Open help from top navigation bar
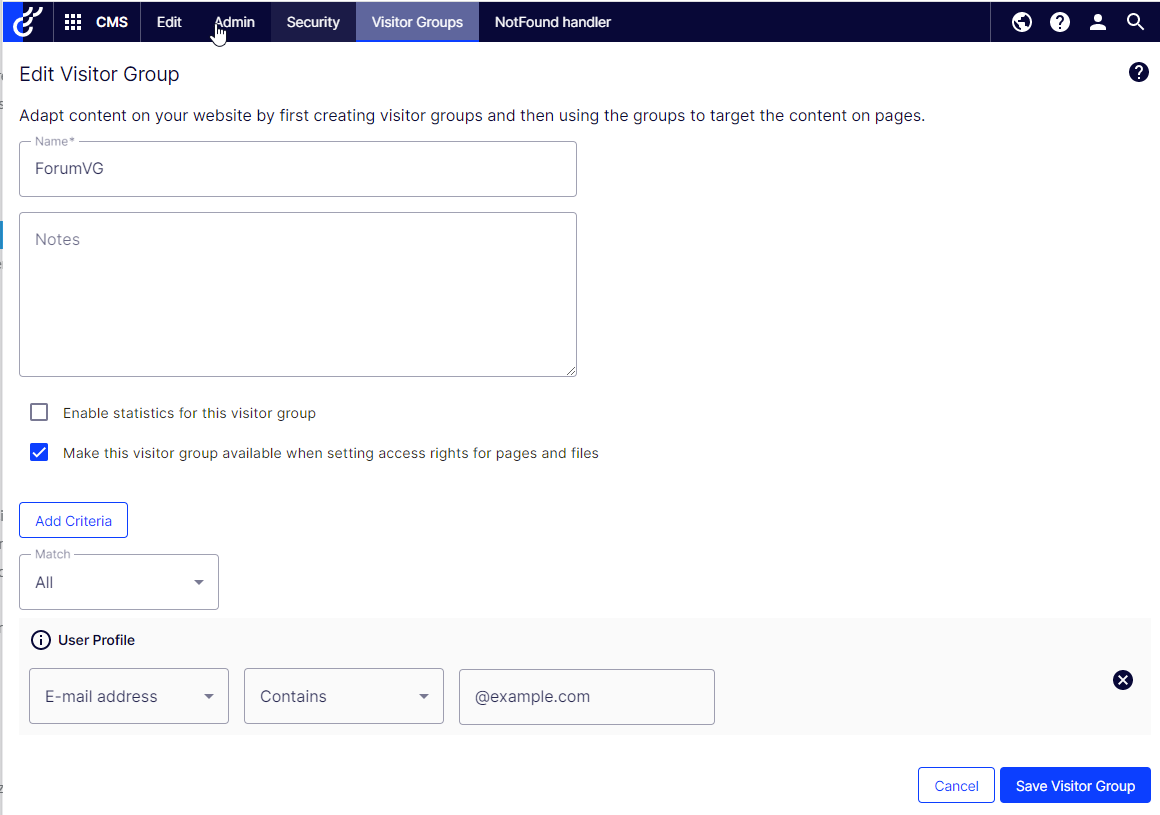The width and height of the screenshot is (1160, 815). coord(1060,22)
